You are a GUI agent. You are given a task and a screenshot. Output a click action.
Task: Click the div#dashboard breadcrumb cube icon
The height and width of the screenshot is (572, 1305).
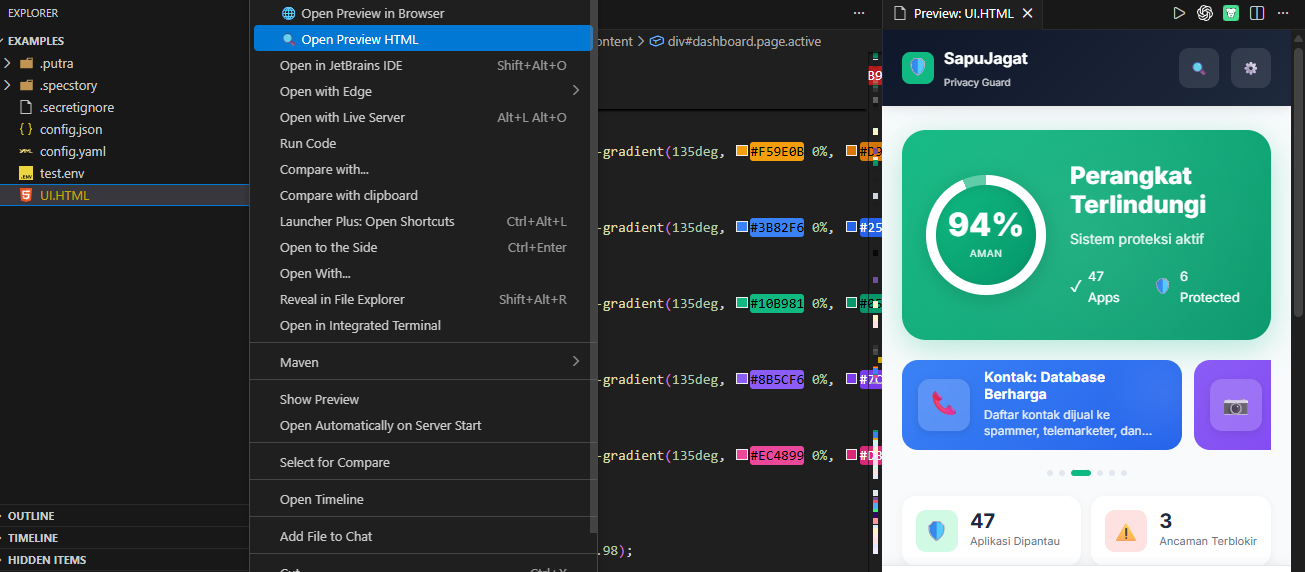657,41
